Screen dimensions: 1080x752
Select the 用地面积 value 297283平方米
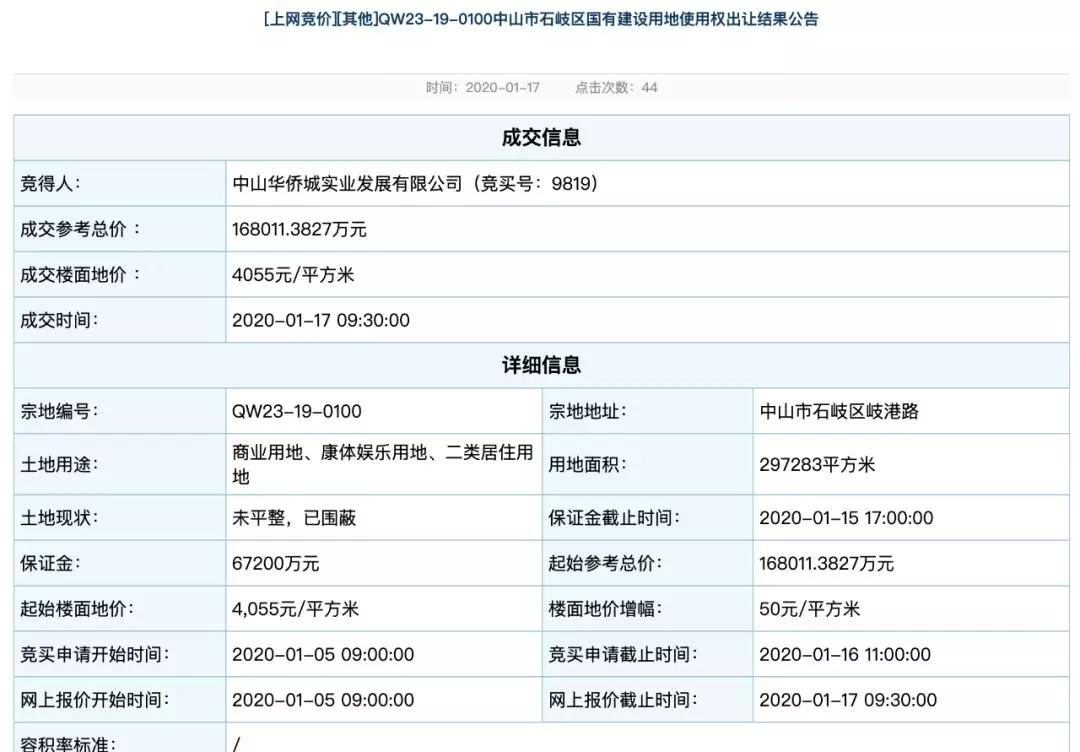820,464
